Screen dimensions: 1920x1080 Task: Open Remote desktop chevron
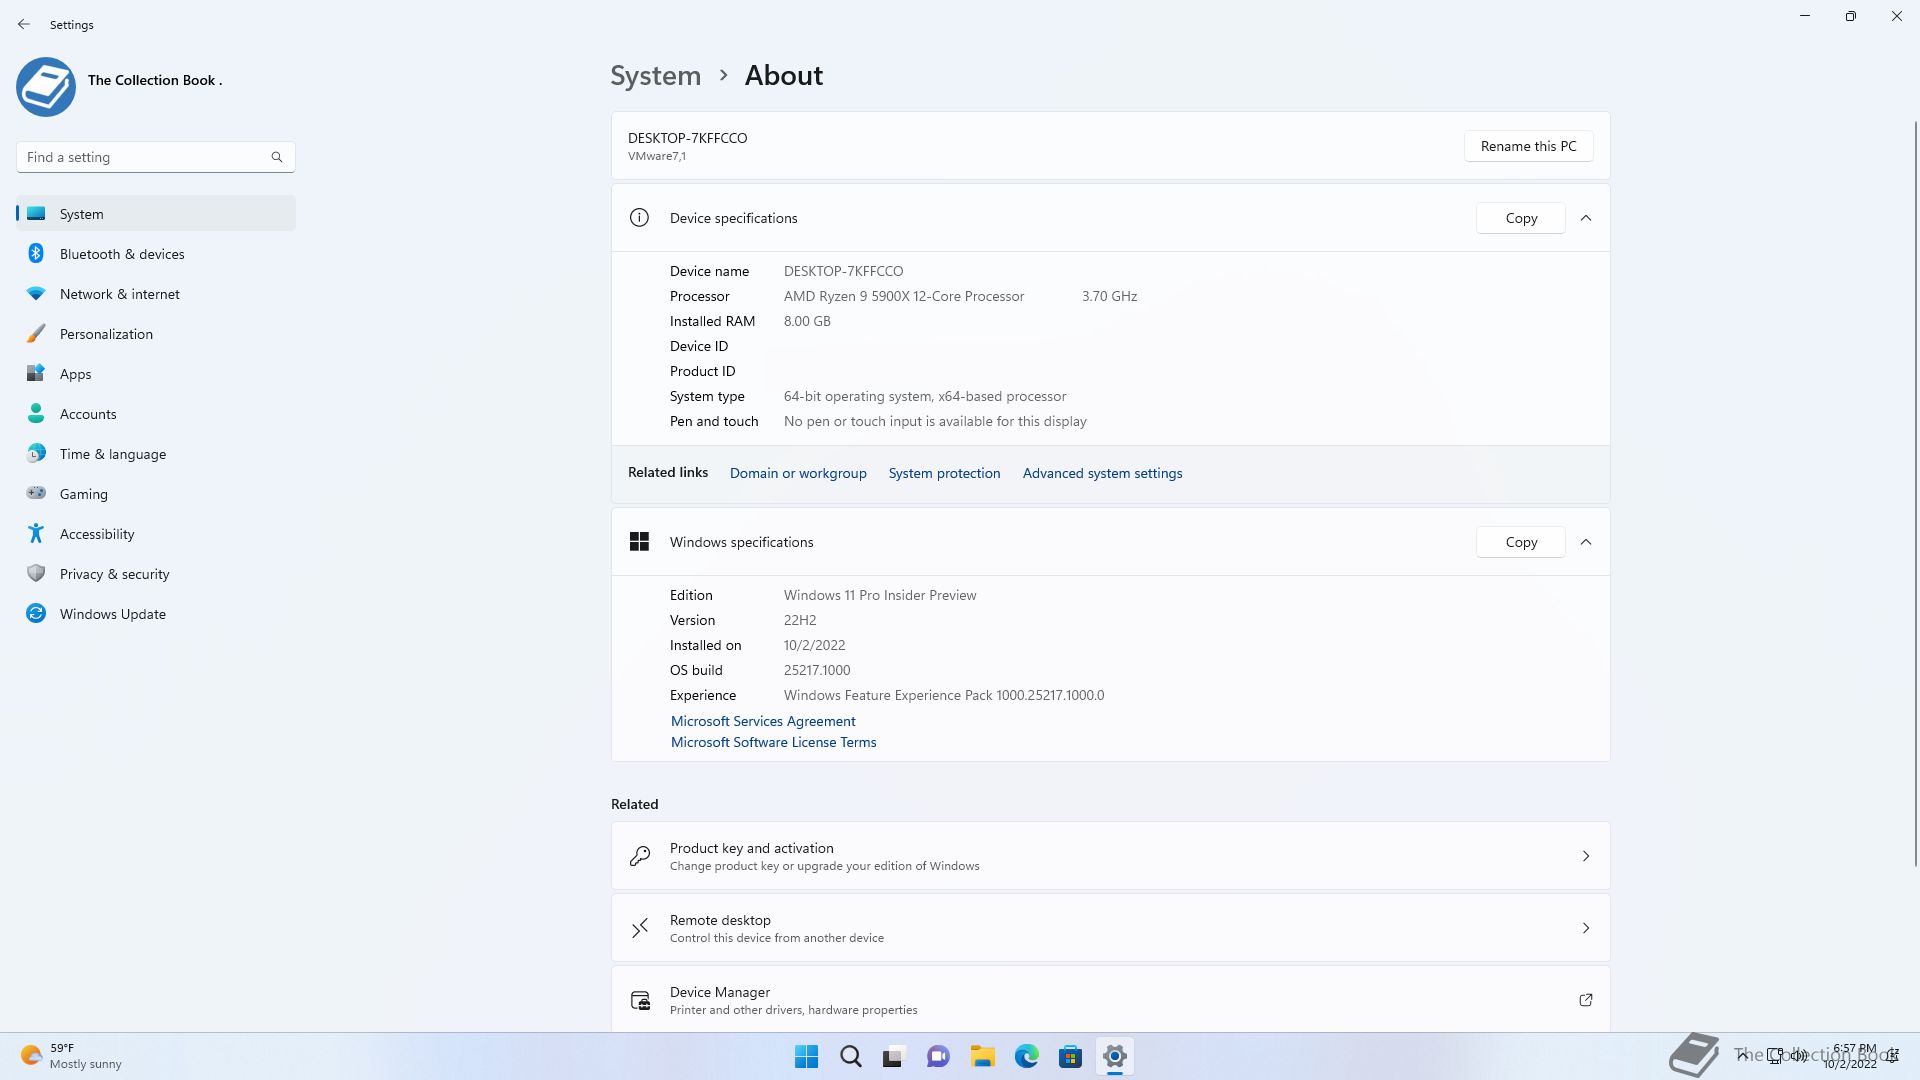pyautogui.click(x=1586, y=928)
